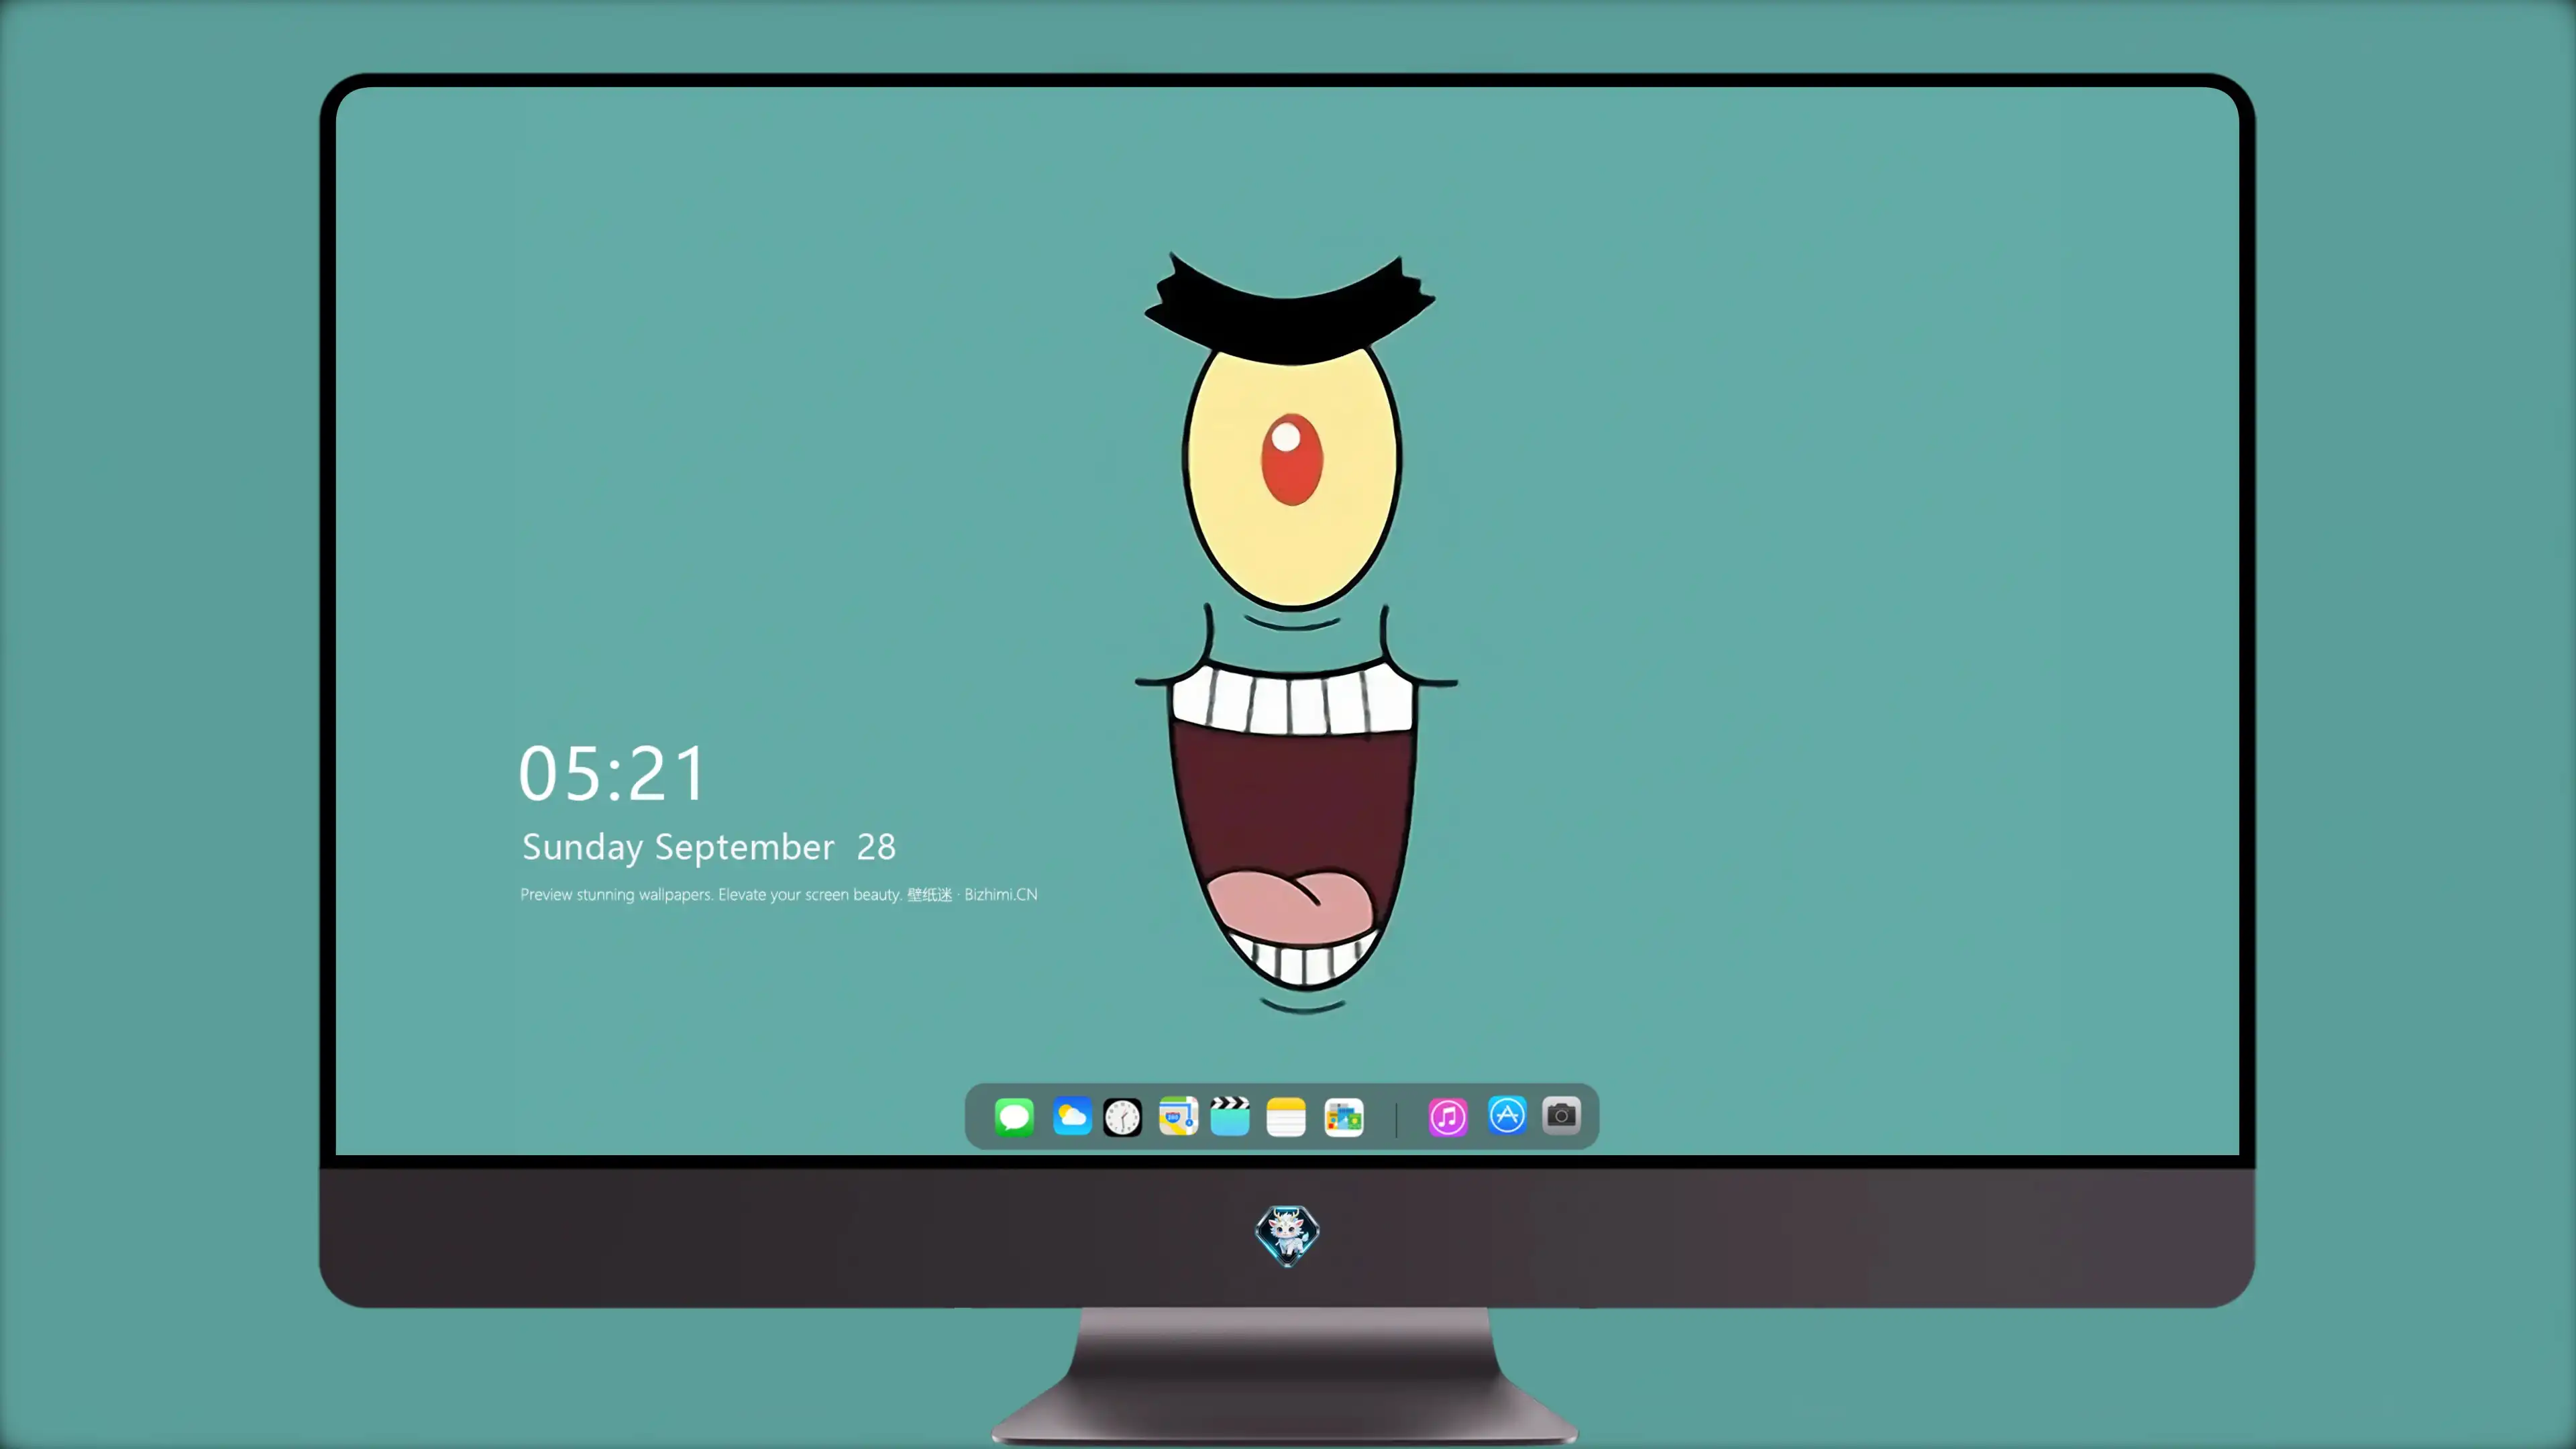Launch the iTunes music app icon
This screenshot has height=1449, width=2576.
click(1448, 1117)
